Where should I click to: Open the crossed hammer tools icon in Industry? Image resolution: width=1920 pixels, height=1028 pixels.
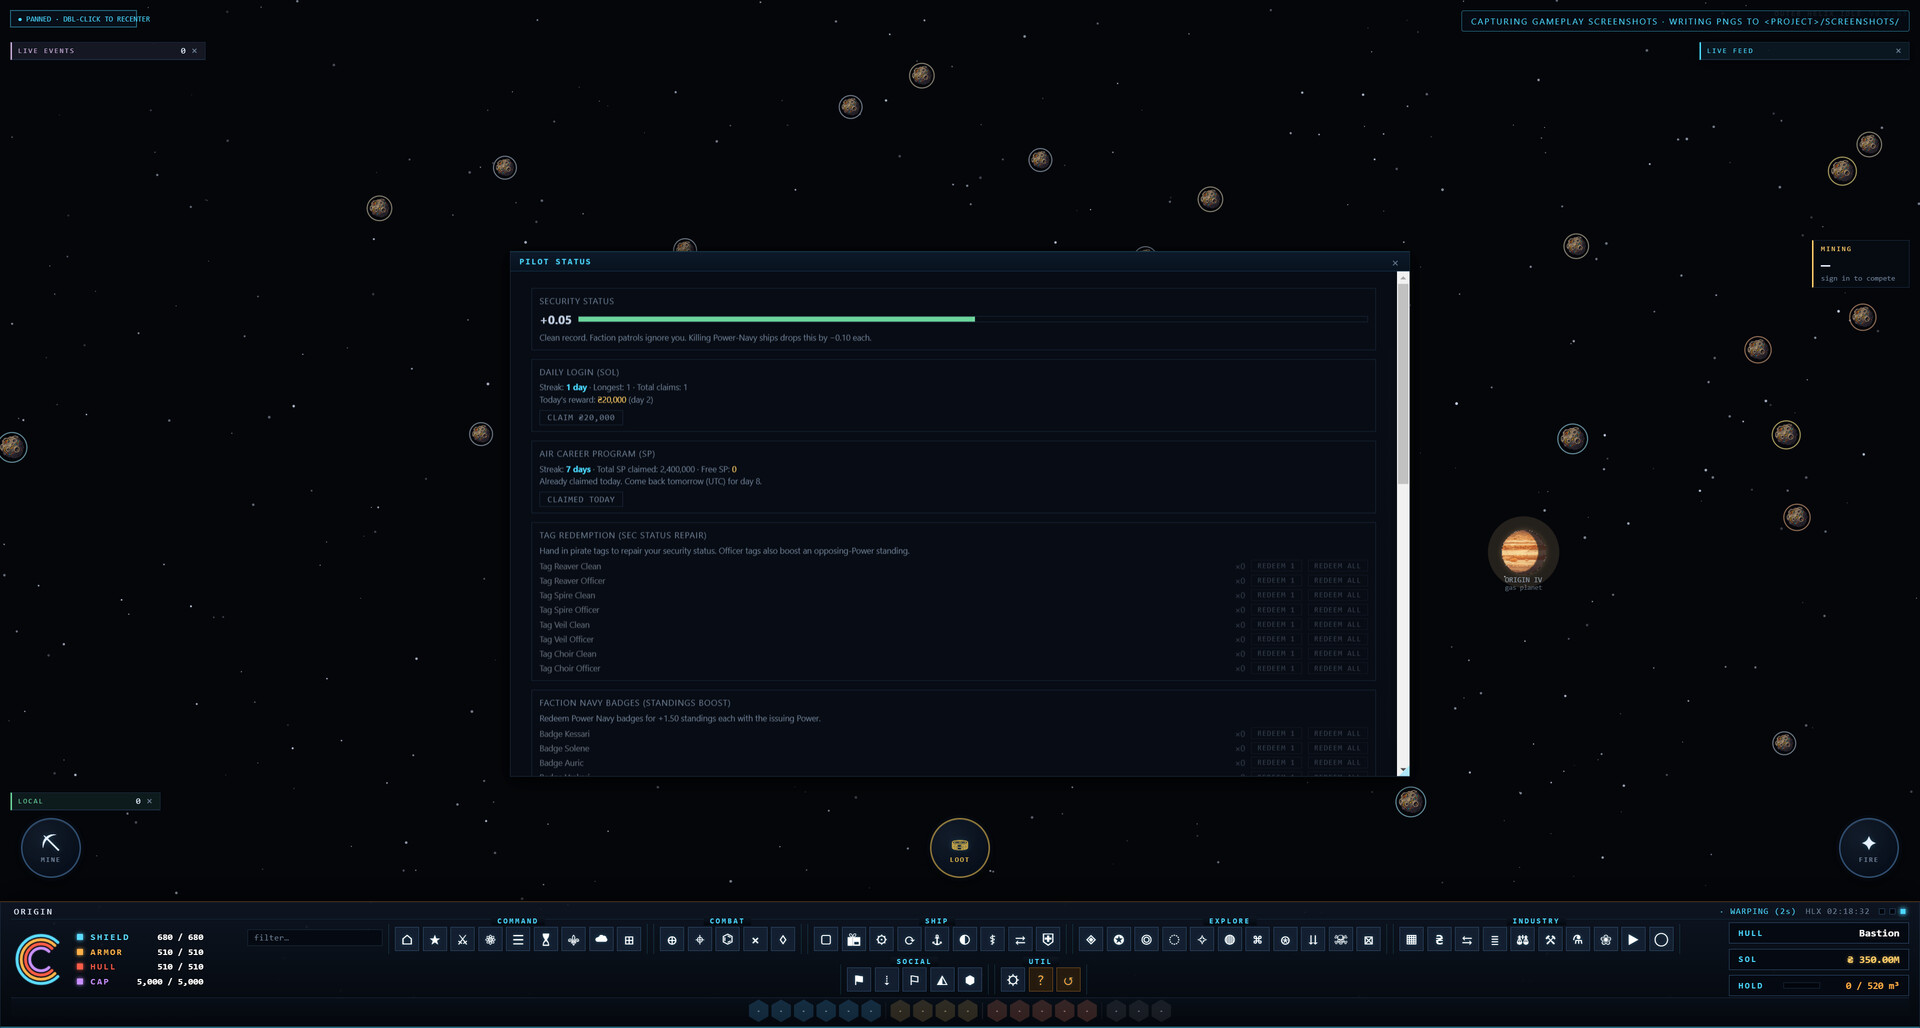coord(1550,940)
